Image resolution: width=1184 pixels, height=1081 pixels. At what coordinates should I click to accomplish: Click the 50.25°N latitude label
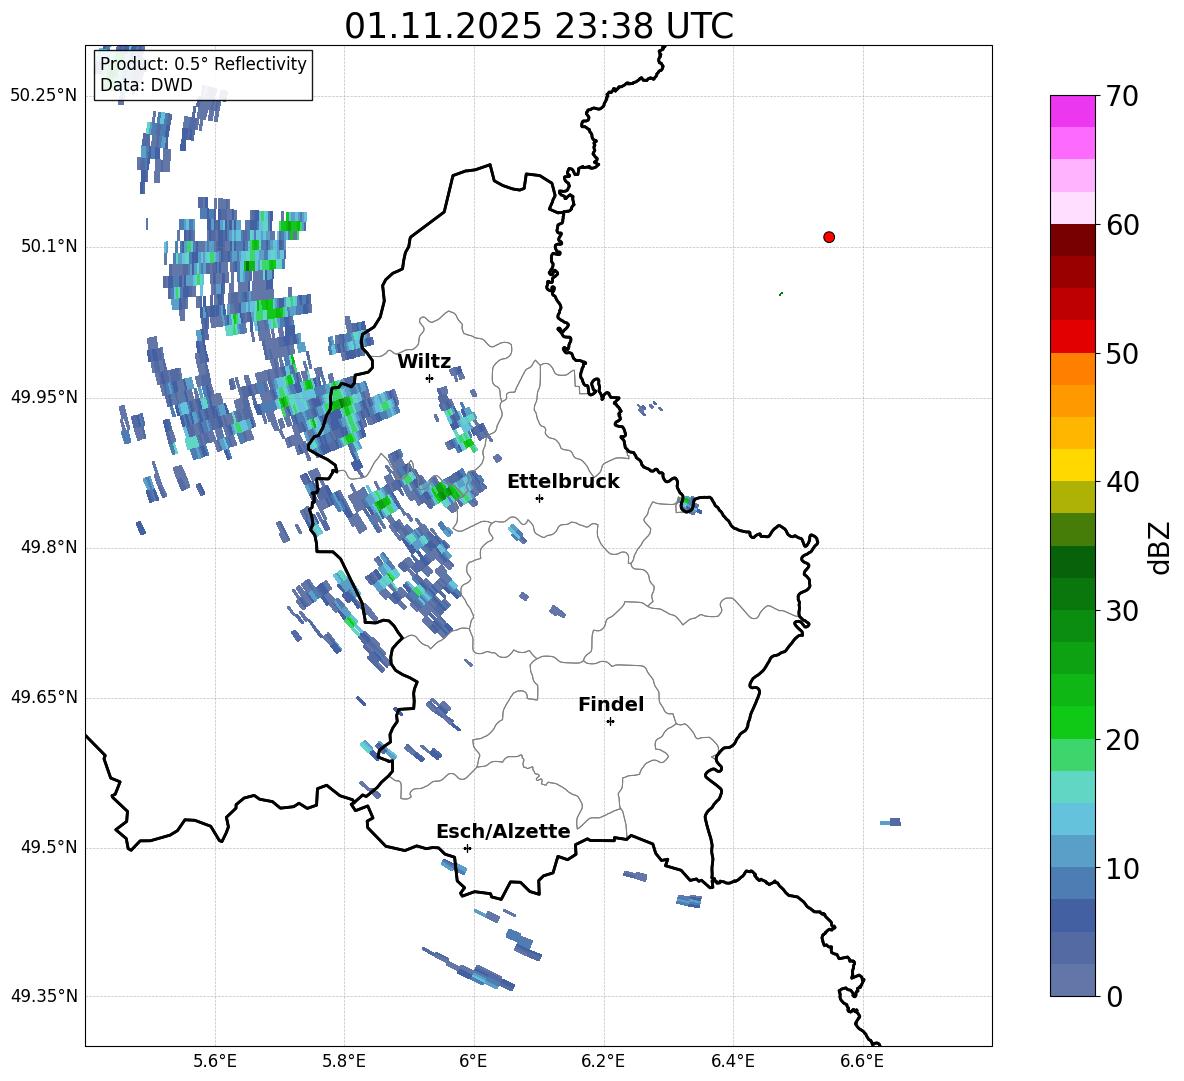(44, 96)
